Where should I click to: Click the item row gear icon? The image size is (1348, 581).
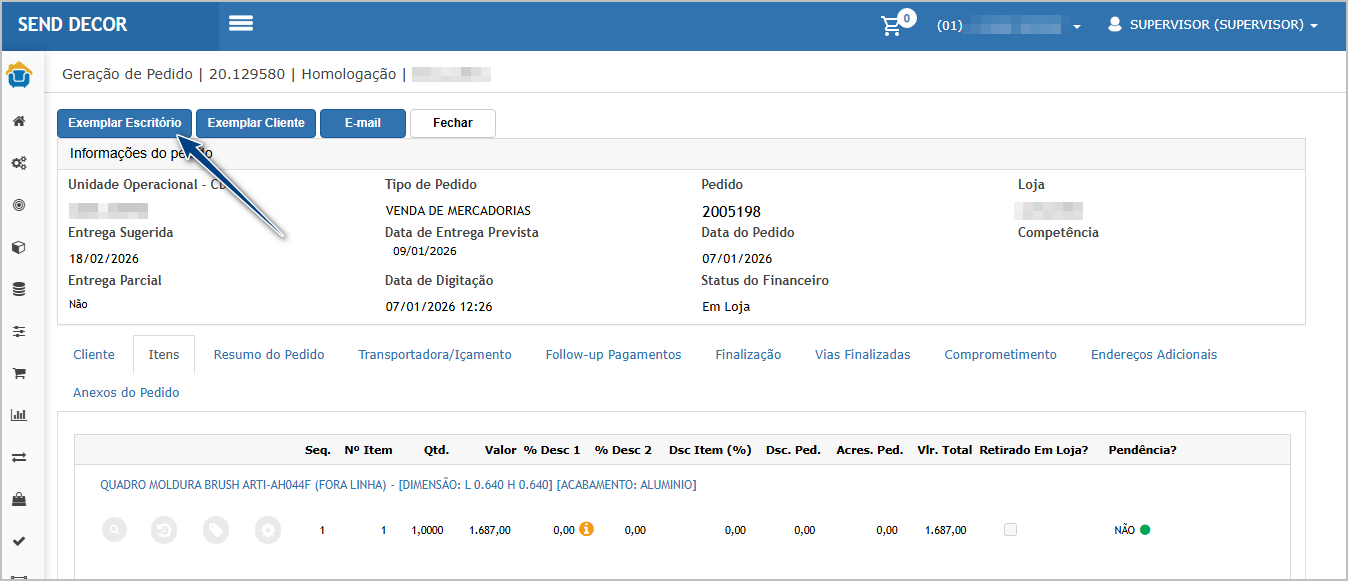(267, 530)
